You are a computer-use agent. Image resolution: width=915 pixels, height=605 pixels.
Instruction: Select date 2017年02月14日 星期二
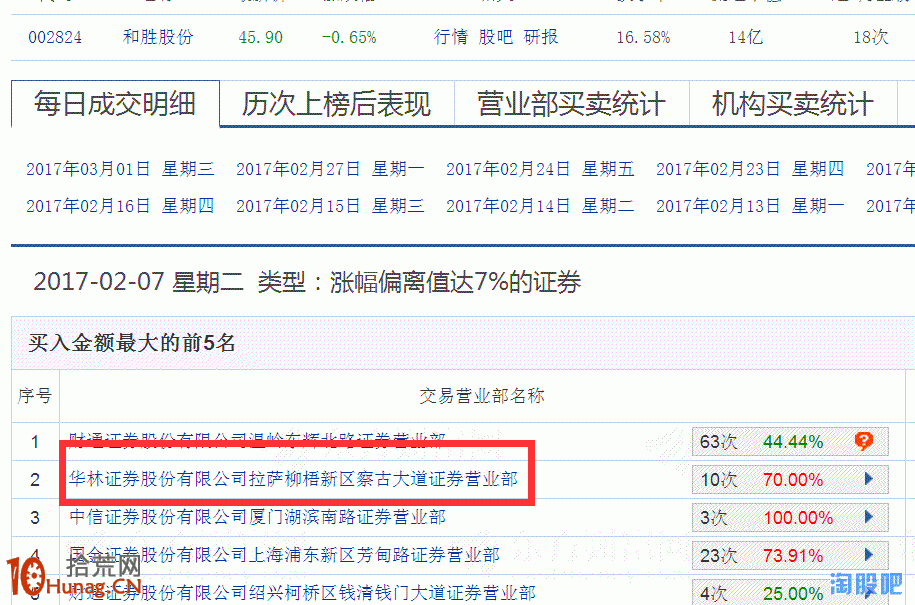click(x=540, y=206)
